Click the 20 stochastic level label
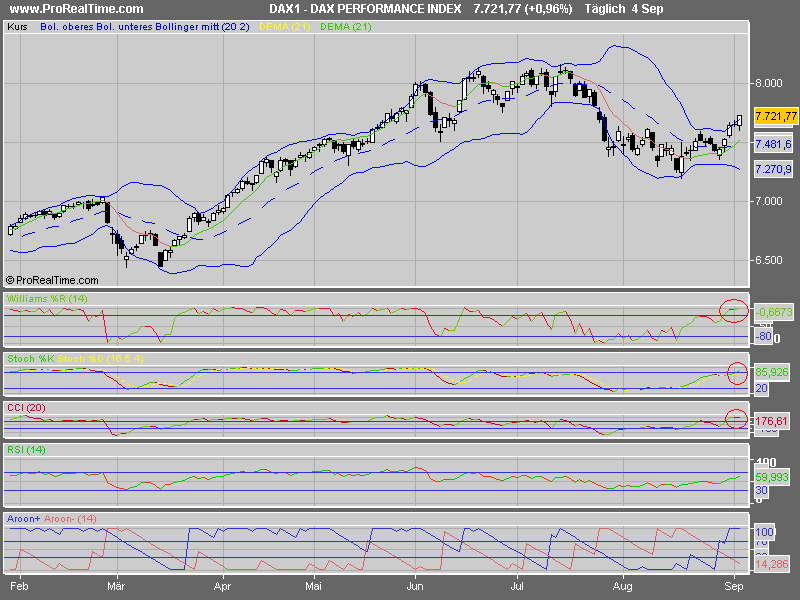Image resolution: width=800 pixels, height=600 pixels. (761, 388)
